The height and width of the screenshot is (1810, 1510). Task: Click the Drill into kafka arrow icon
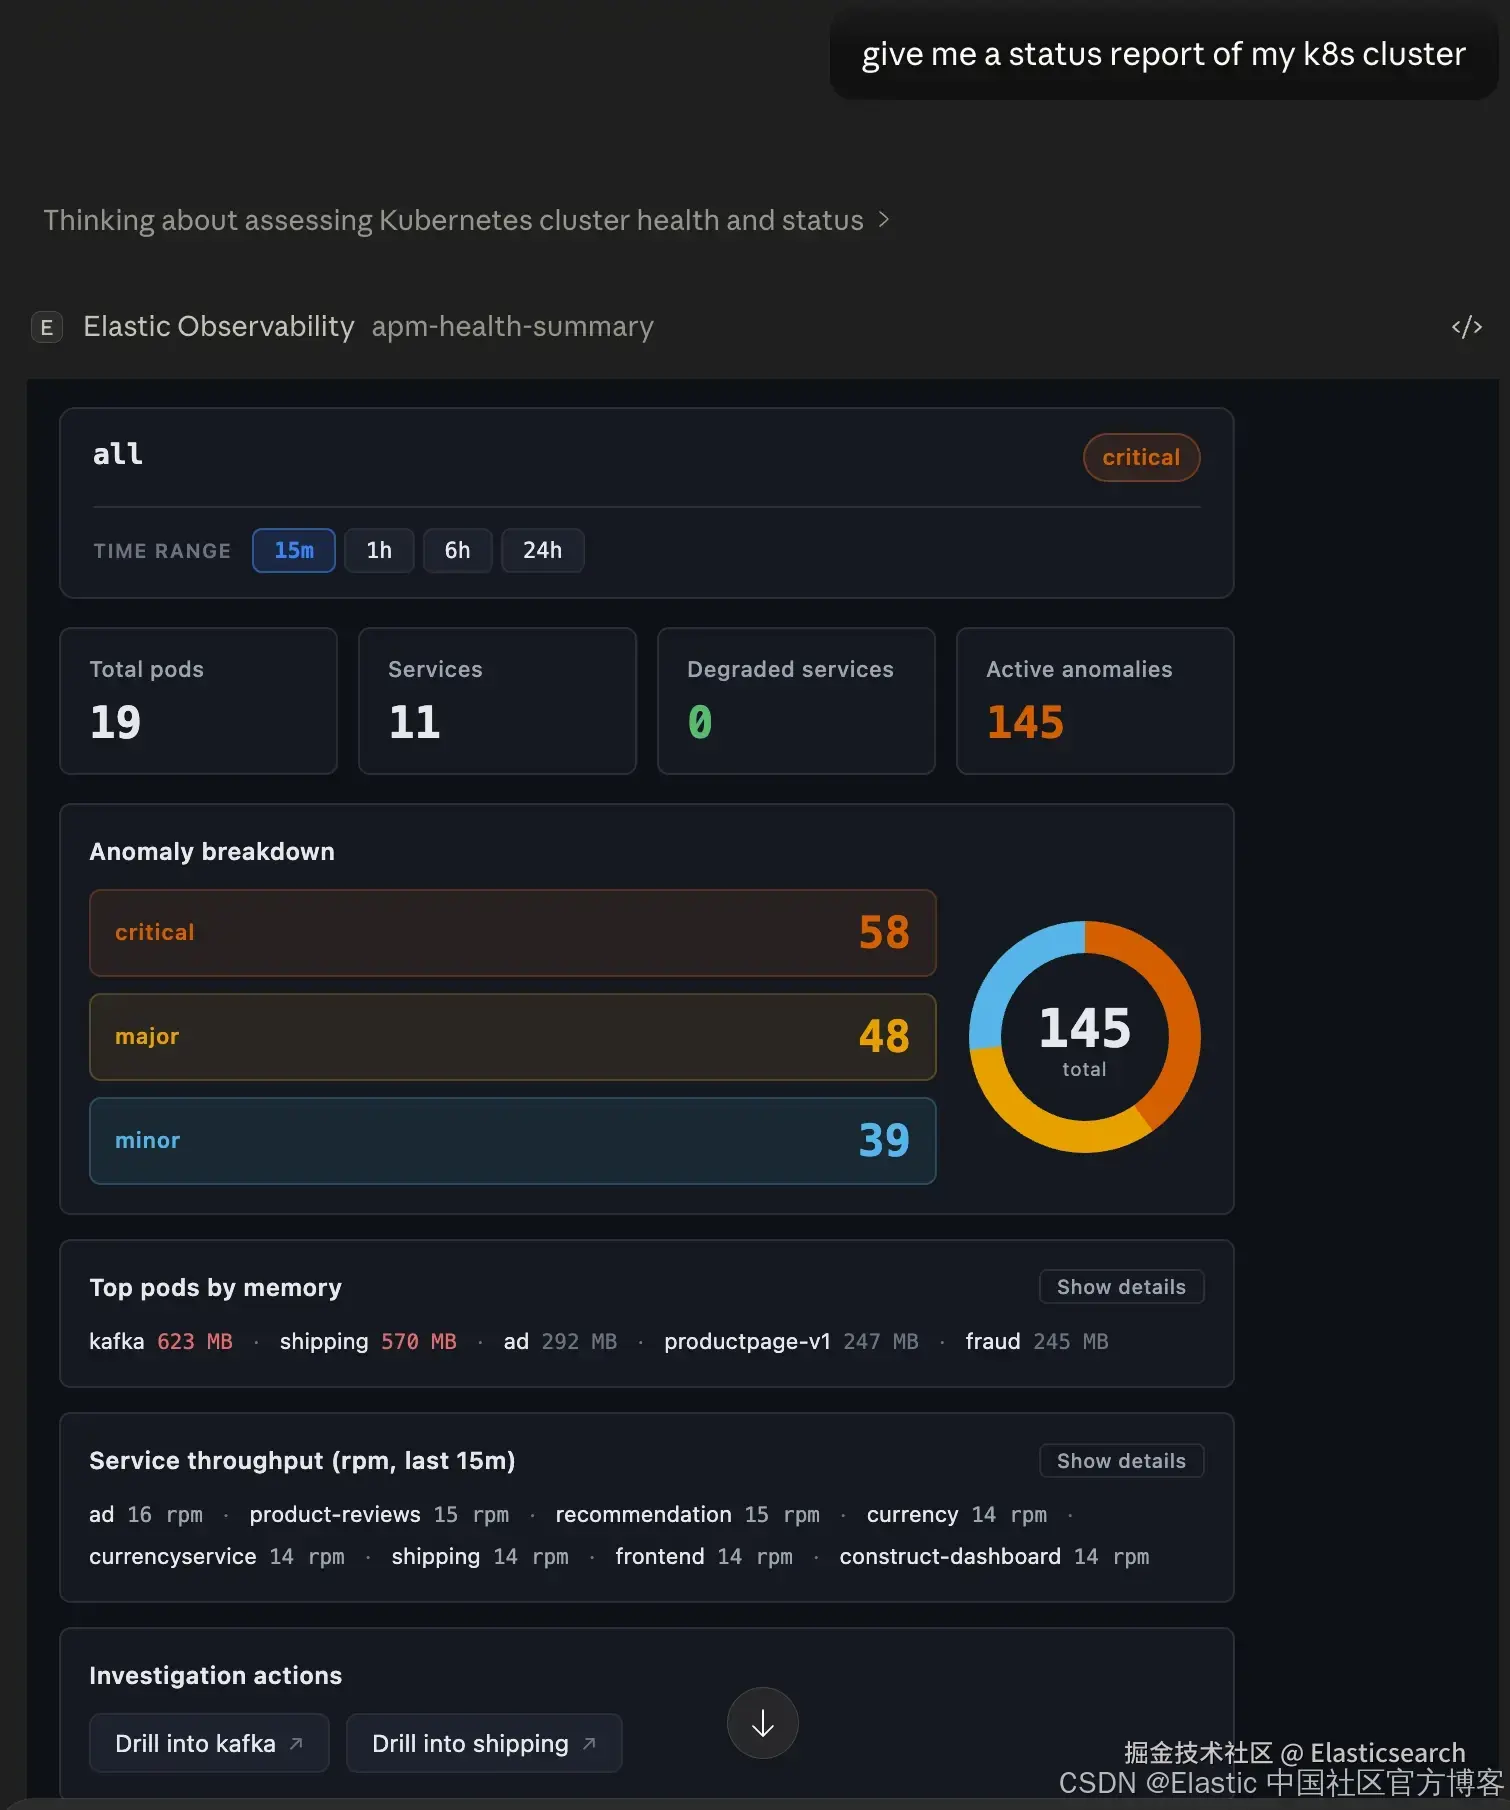tap(296, 1743)
